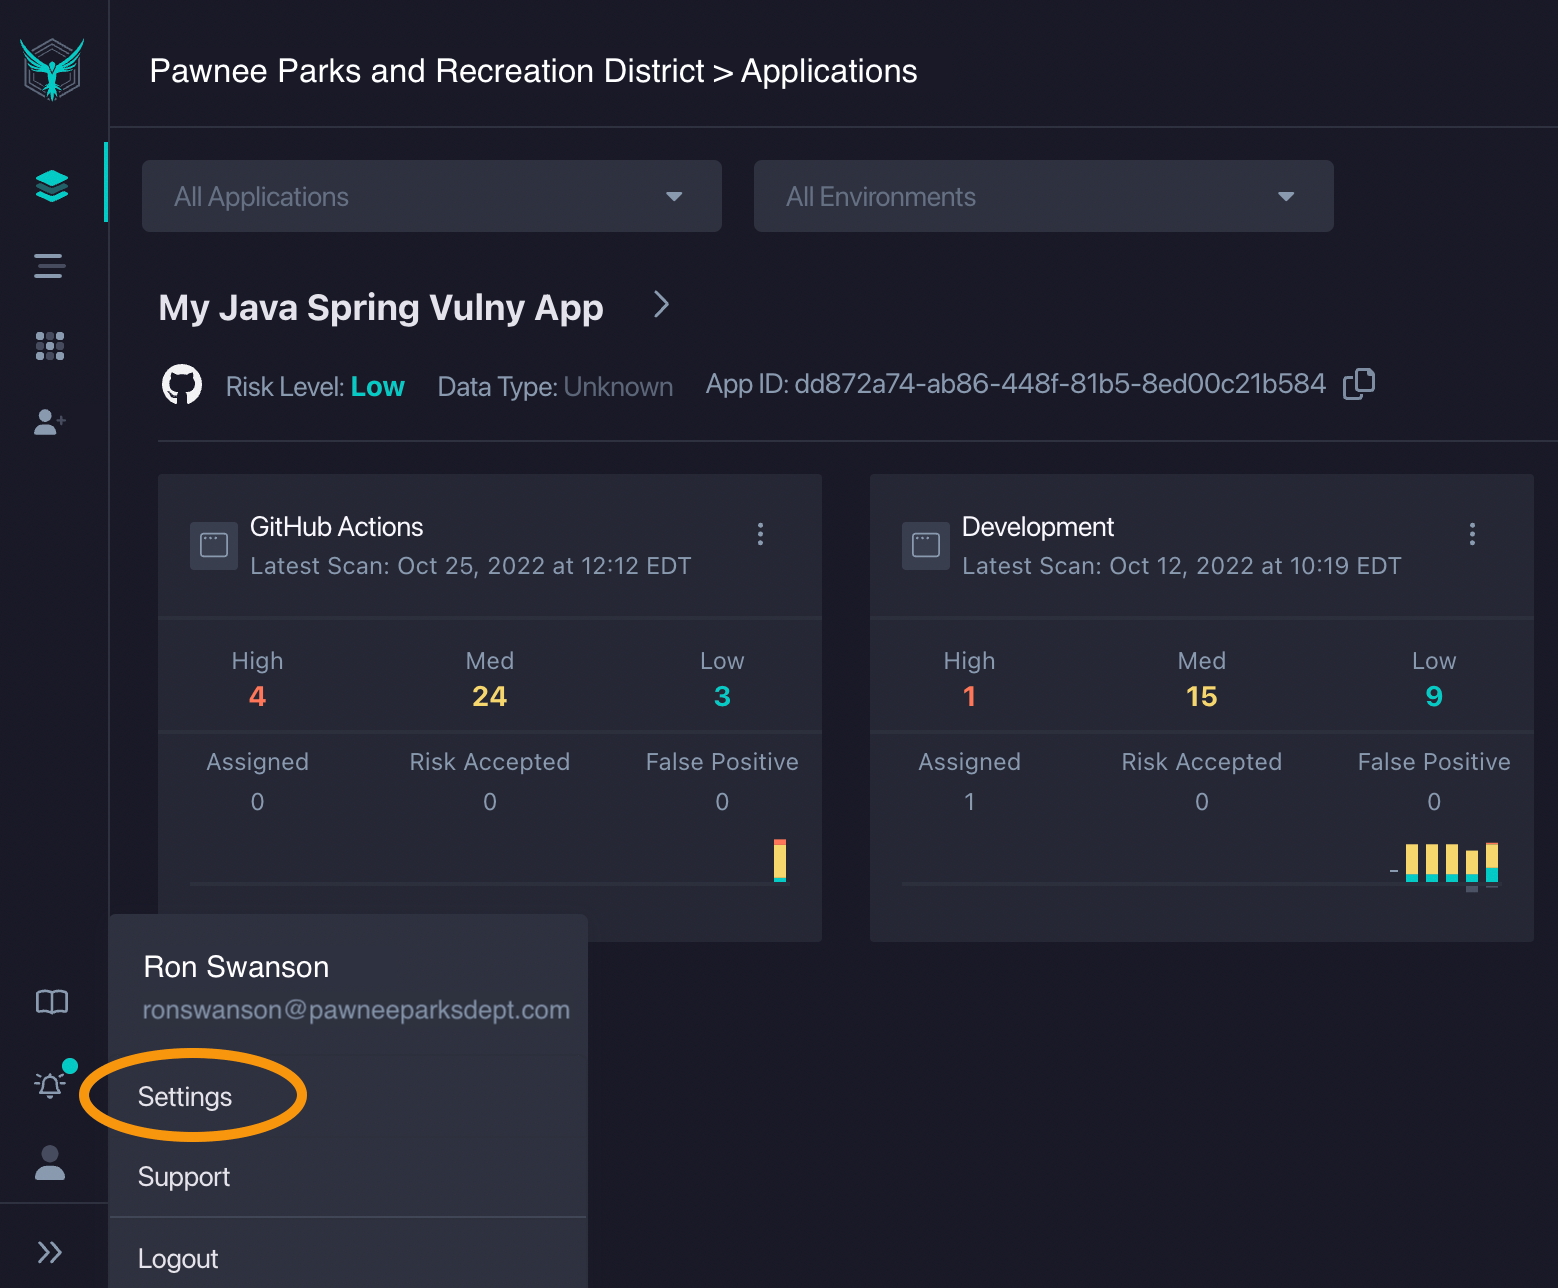Click the GitHub logo next to Risk Level

[x=182, y=383]
